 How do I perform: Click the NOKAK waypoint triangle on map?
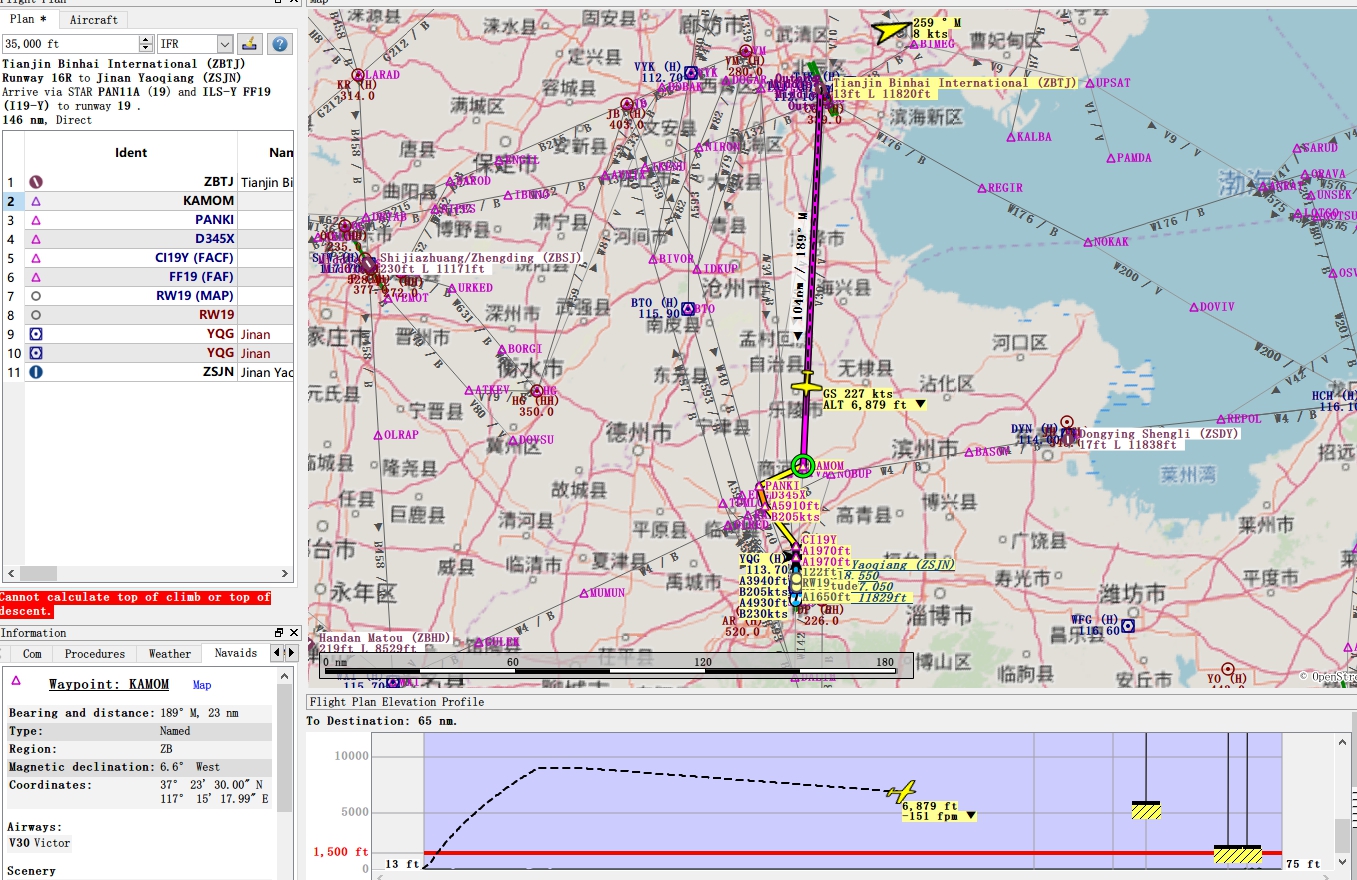1087,241
